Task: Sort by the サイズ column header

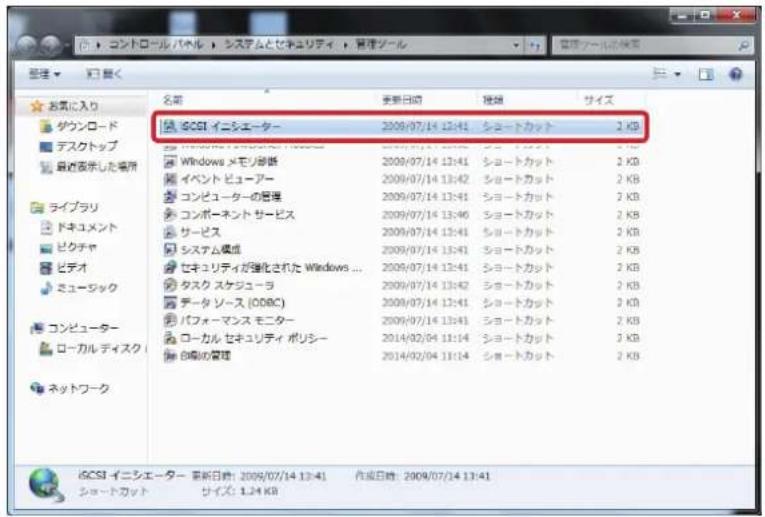Action: click(599, 100)
